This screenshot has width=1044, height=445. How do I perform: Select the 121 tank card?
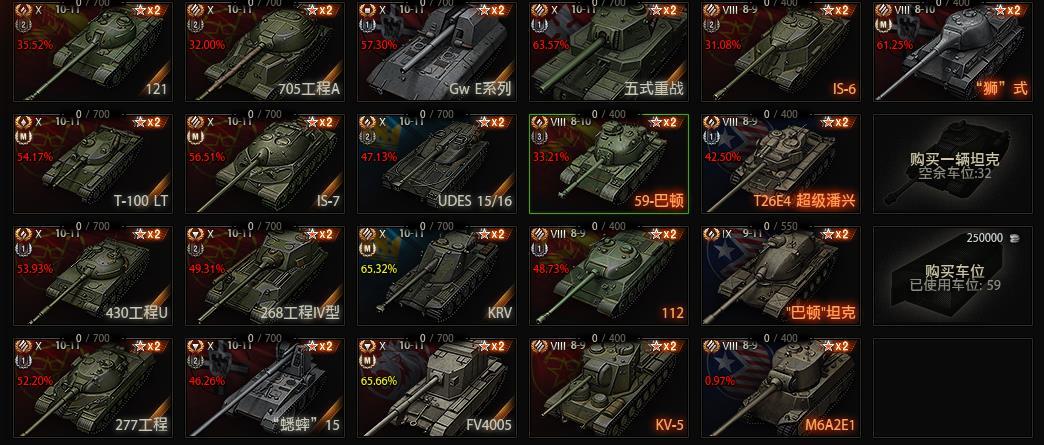pyautogui.click(x=93, y=51)
